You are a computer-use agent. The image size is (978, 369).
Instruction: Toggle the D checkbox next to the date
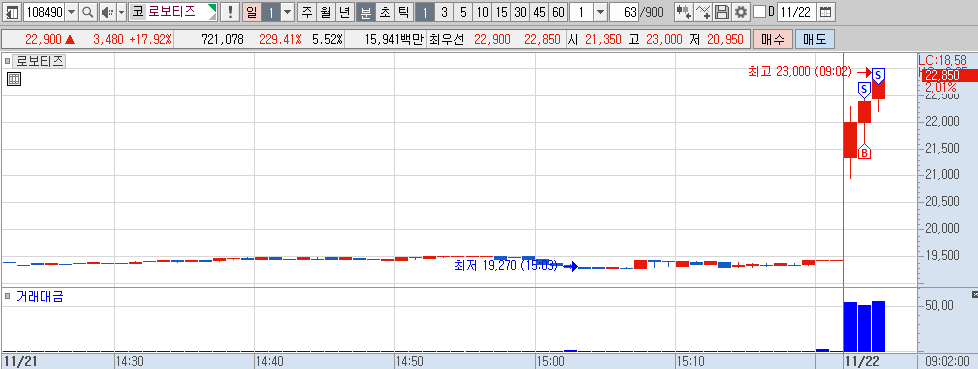click(759, 12)
